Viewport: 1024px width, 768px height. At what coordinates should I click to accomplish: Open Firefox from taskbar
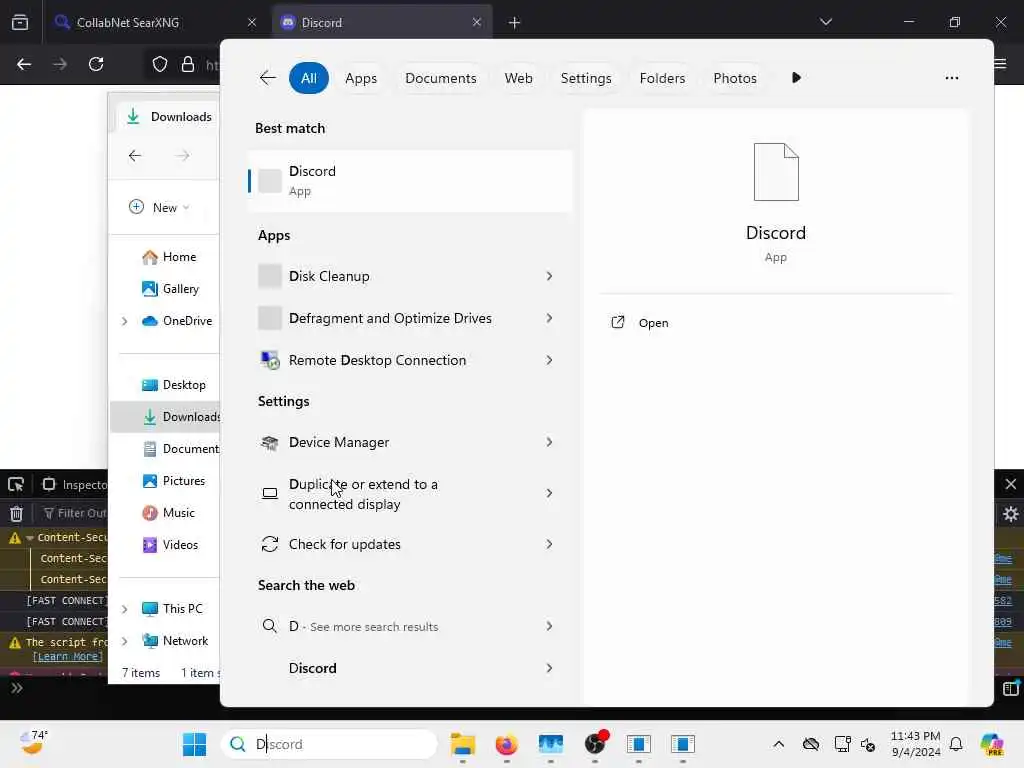(x=506, y=744)
